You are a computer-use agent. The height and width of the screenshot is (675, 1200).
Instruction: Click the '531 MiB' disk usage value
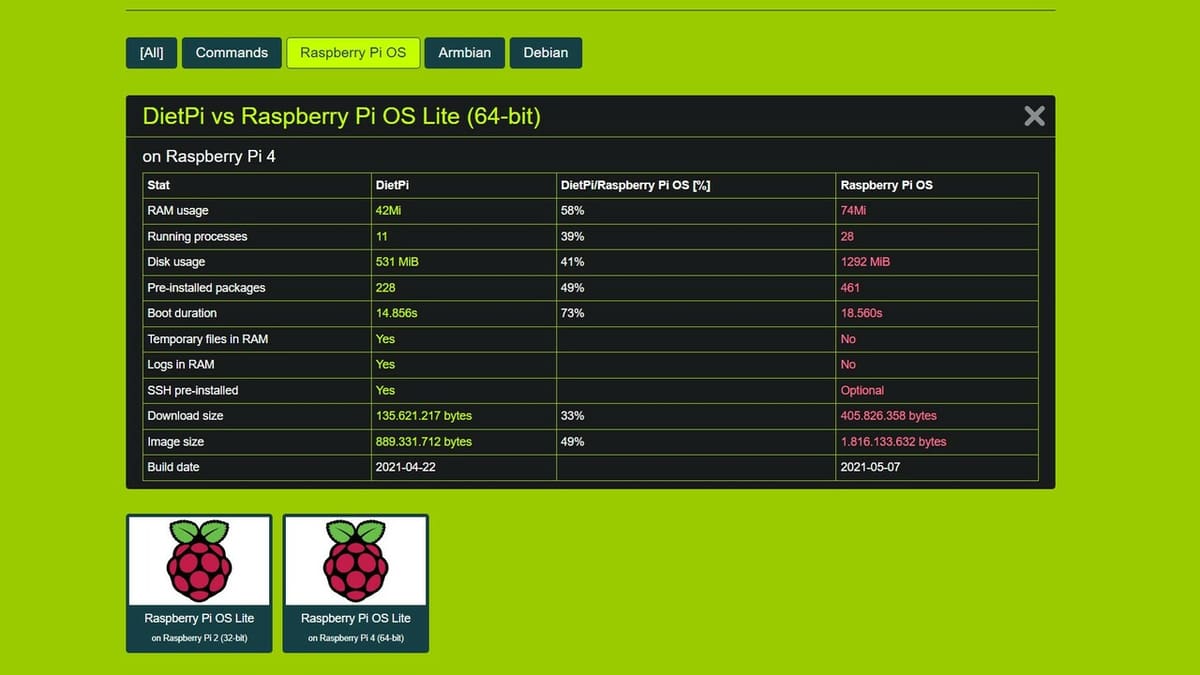(396, 262)
